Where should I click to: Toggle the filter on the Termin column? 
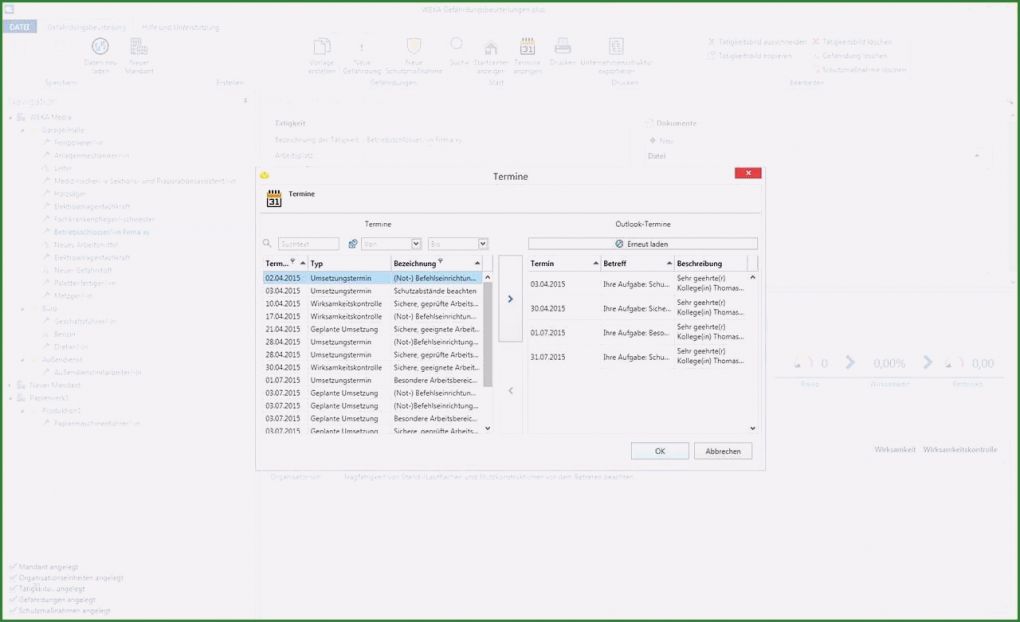tap(293, 261)
